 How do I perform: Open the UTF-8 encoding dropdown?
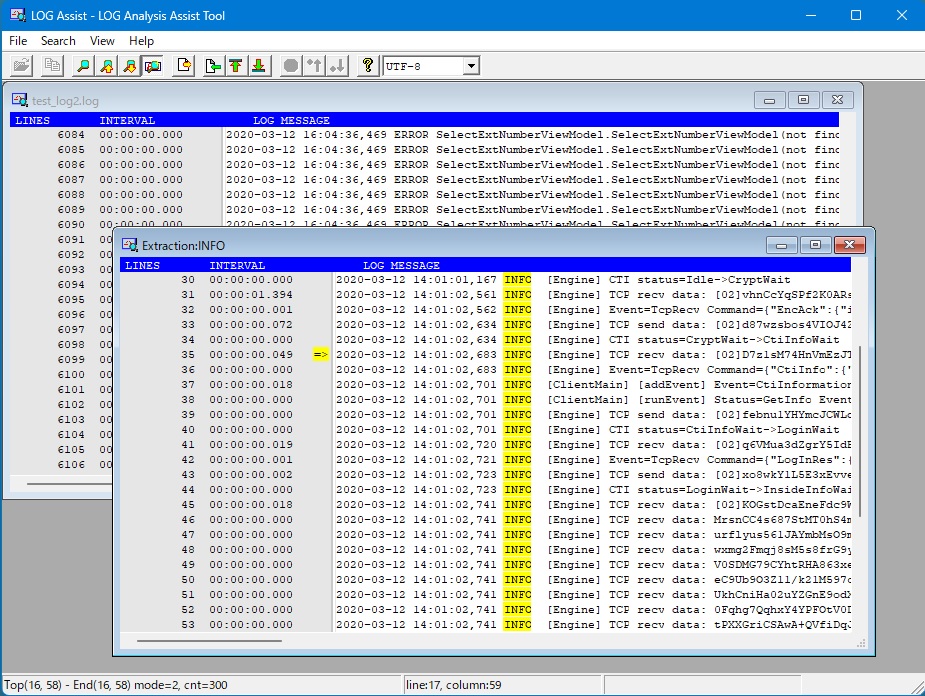pyautogui.click(x=471, y=66)
